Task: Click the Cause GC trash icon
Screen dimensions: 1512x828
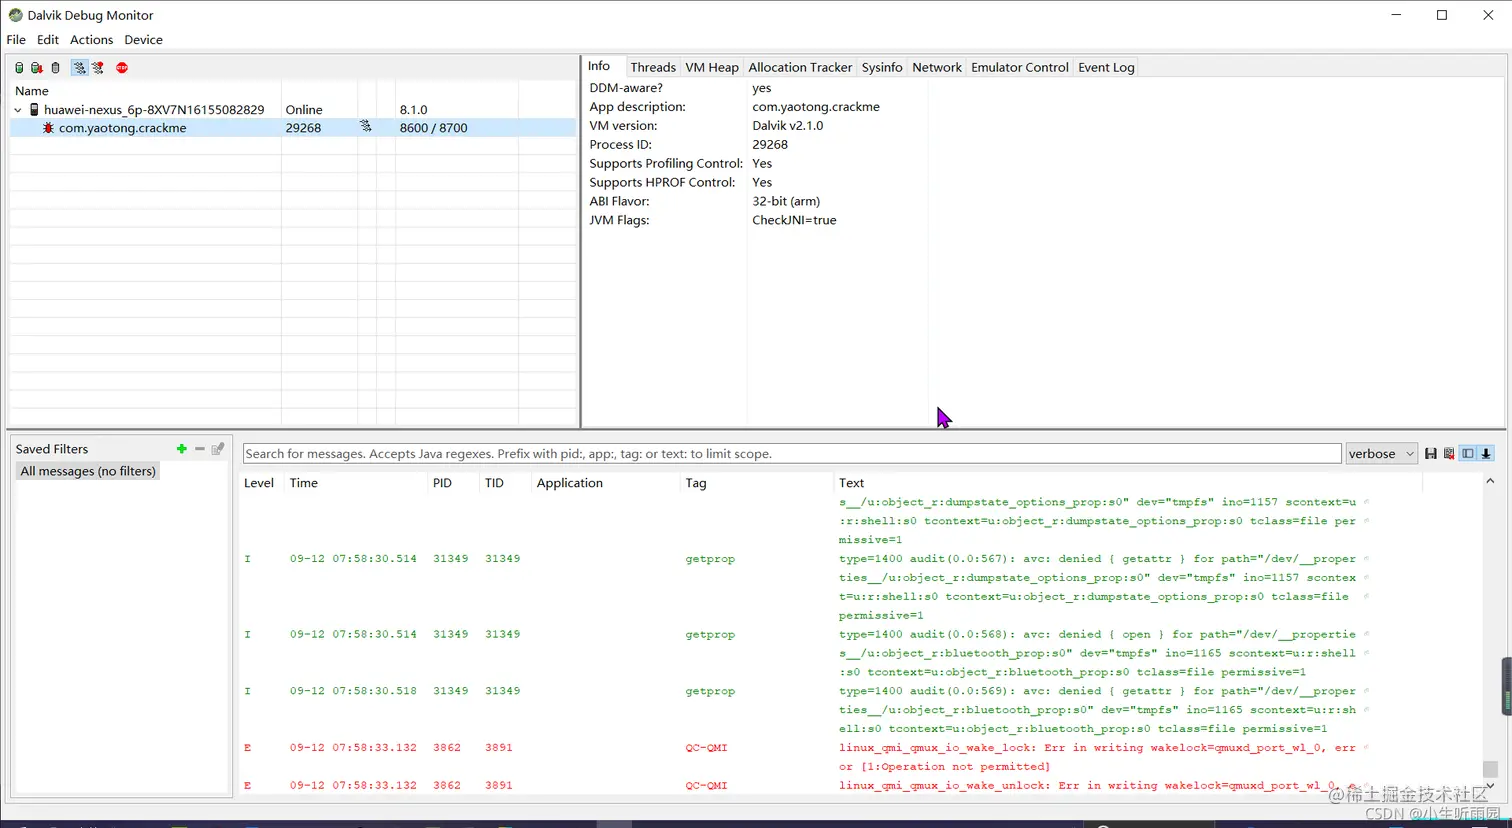Action: point(55,68)
